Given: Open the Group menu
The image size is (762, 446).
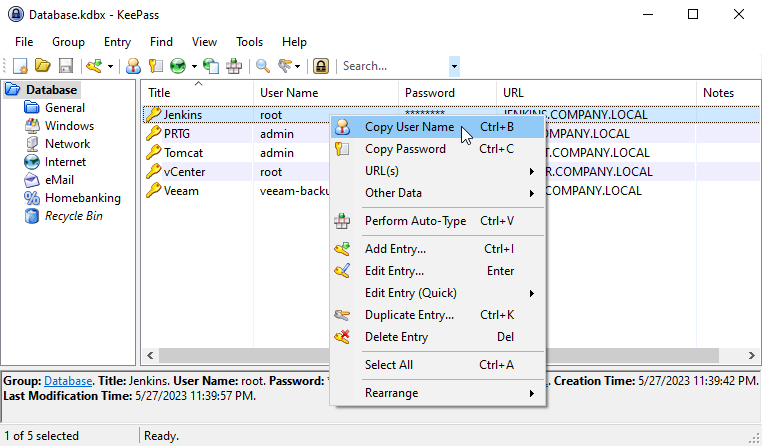Looking at the screenshot, I should pyautogui.click(x=68, y=42).
